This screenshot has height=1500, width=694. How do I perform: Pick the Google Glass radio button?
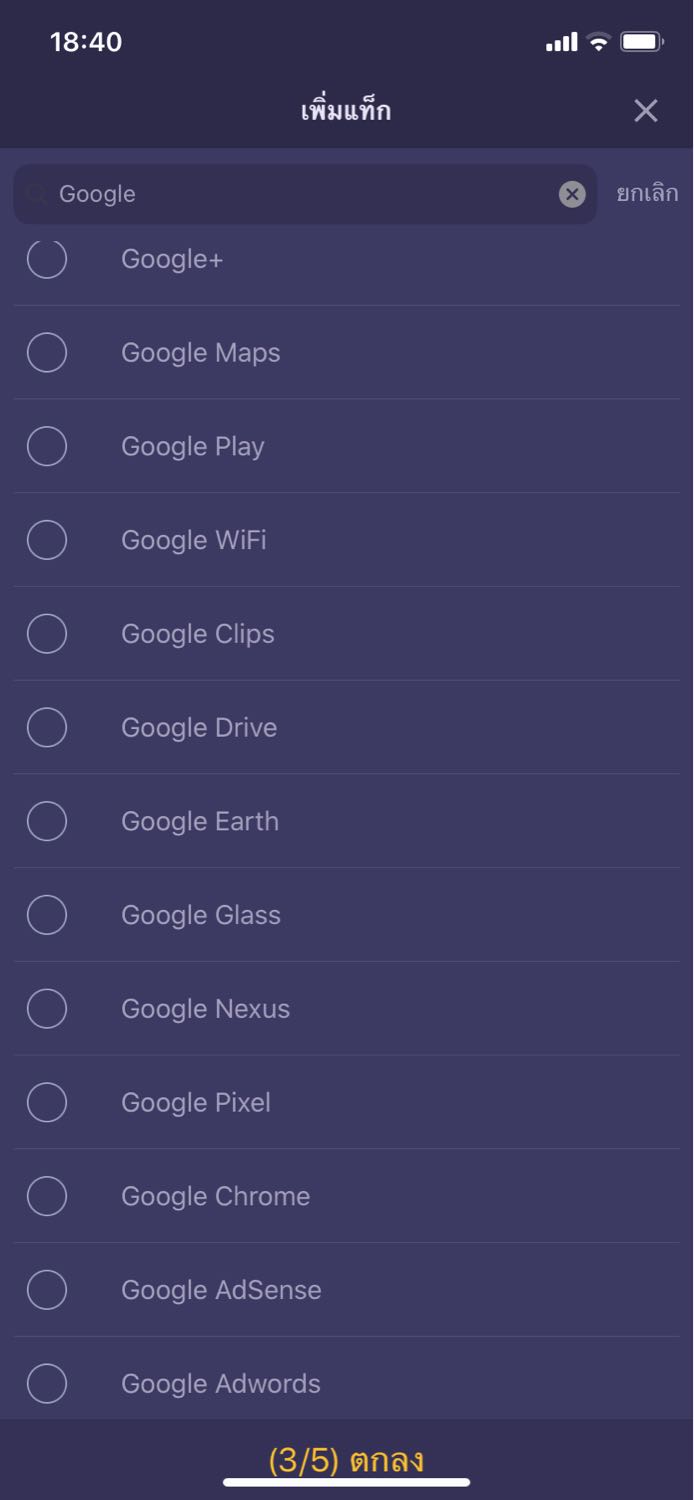(47, 915)
